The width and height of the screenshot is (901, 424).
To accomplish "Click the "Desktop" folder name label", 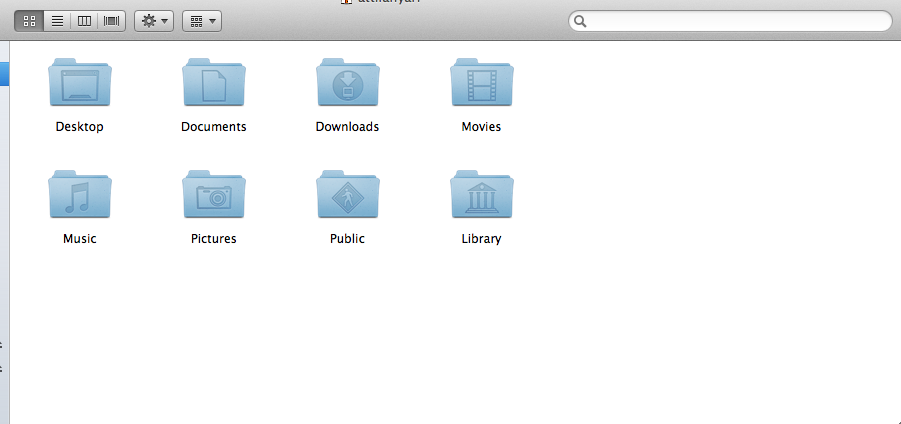I will point(79,127).
